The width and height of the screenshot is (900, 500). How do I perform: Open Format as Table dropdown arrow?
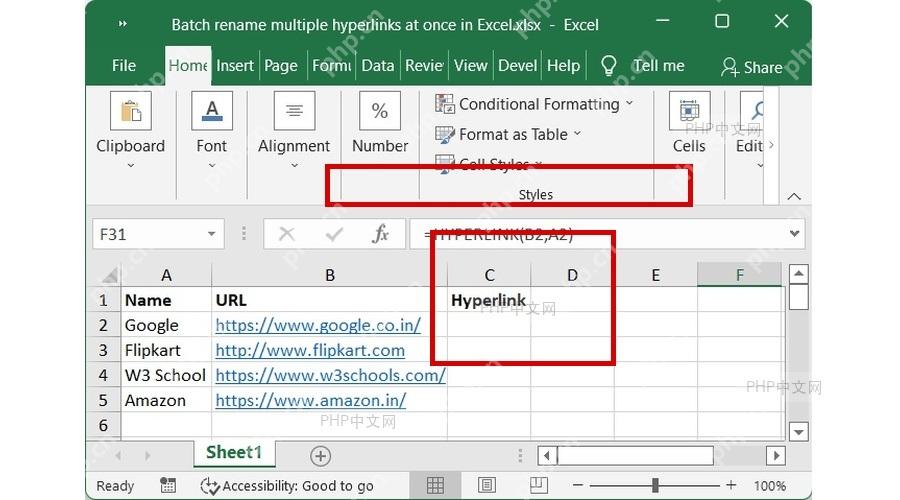577,134
